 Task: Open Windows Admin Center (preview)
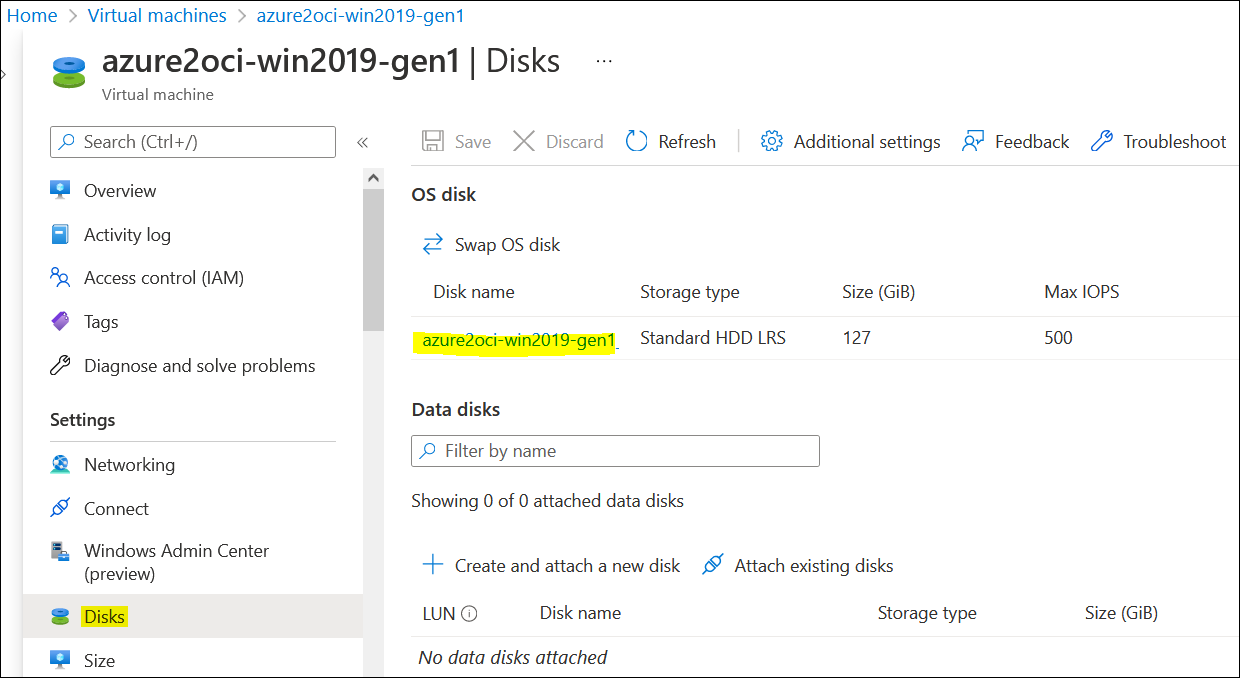pyautogui.click(x=176, y=562)
